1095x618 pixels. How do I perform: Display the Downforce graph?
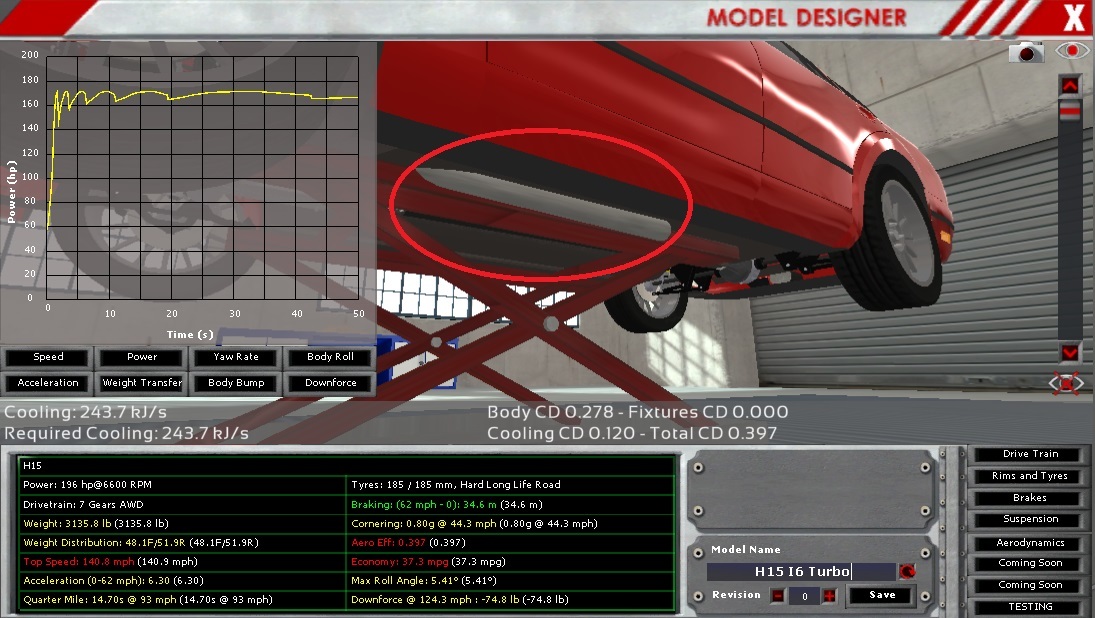tap(330, 383)
